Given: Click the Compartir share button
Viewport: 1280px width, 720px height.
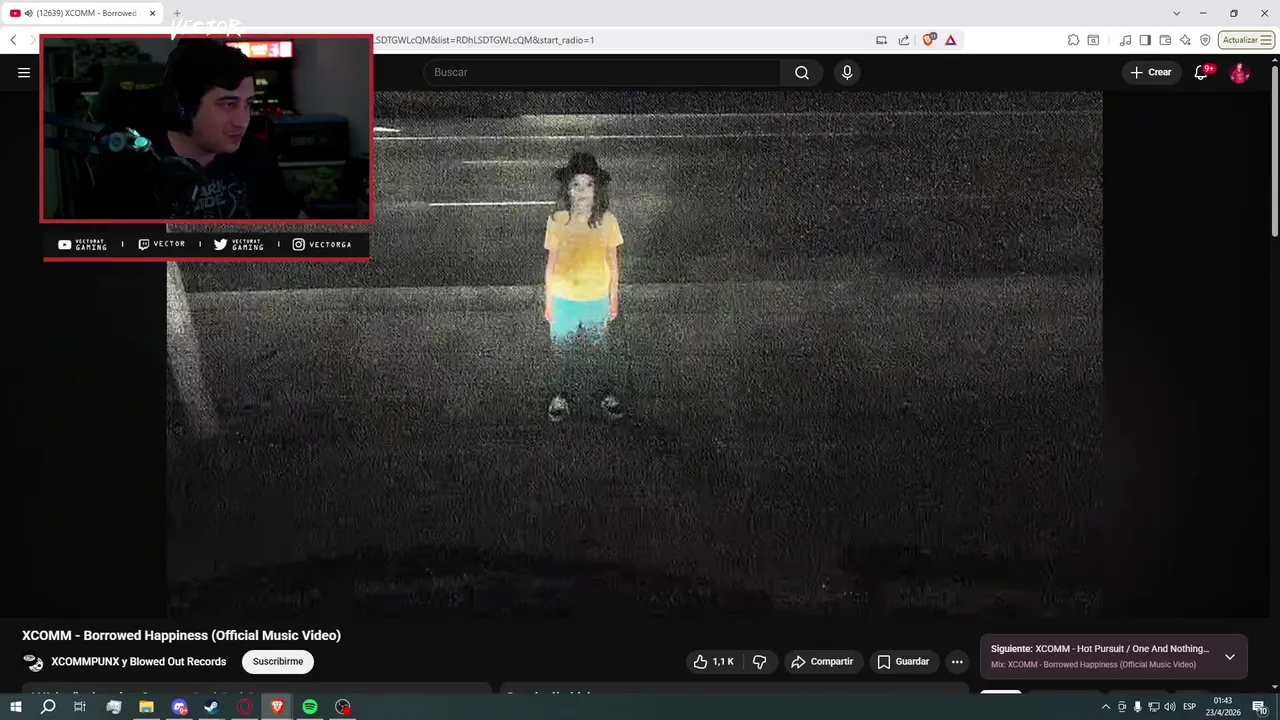Looking at the screenshot, I should 822,661.
